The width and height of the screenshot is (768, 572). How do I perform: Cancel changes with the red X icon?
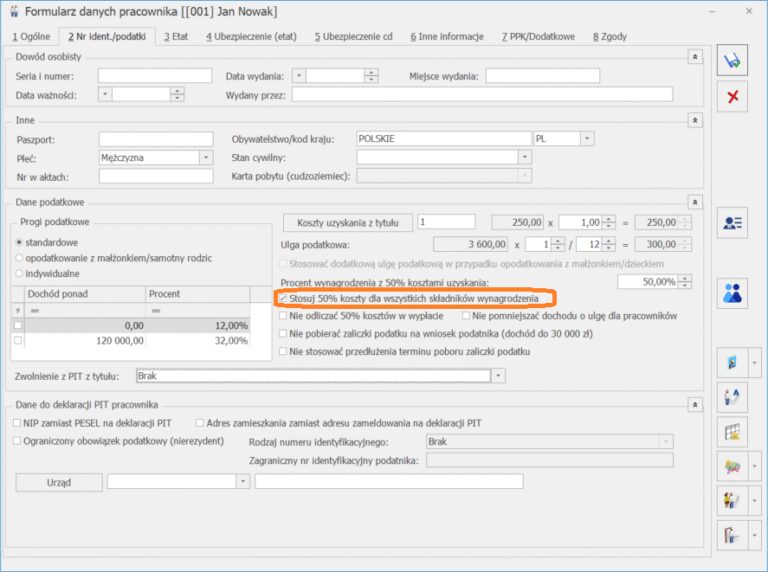point(732,96)
